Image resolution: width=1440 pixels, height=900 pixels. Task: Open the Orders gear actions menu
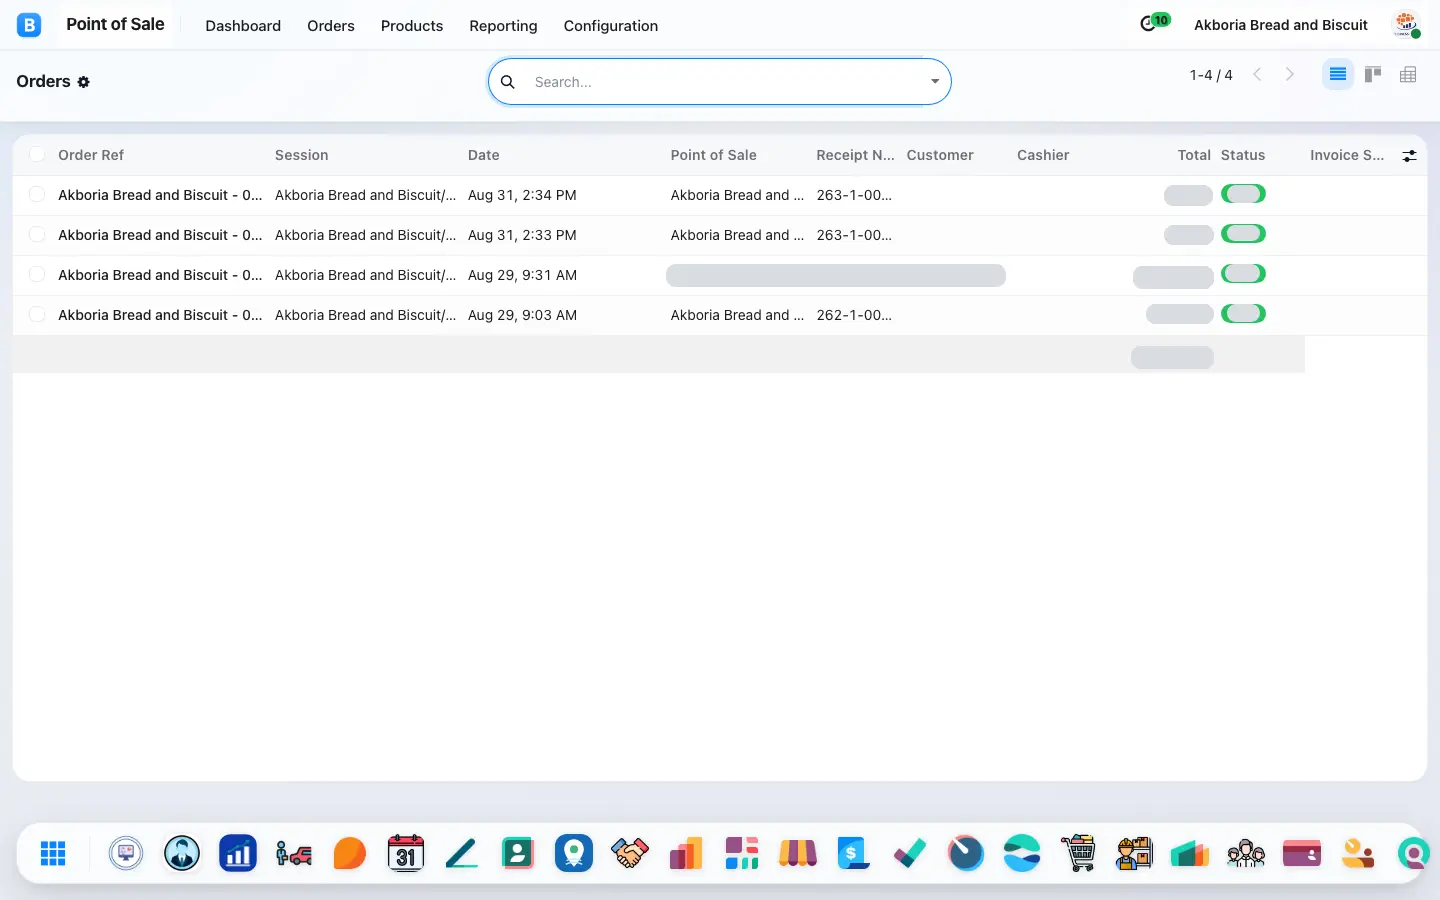[x=84, y=82]
